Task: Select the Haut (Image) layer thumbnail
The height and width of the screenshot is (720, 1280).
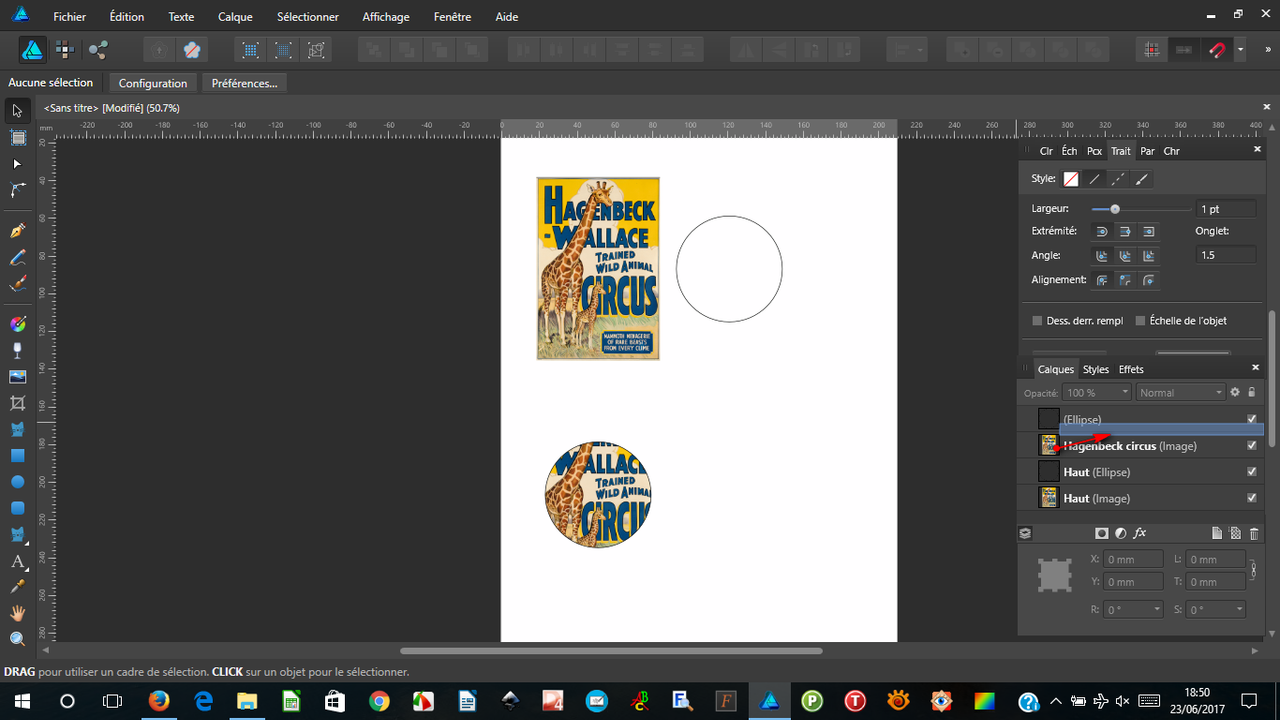Action: click(x=1049, y=498)
